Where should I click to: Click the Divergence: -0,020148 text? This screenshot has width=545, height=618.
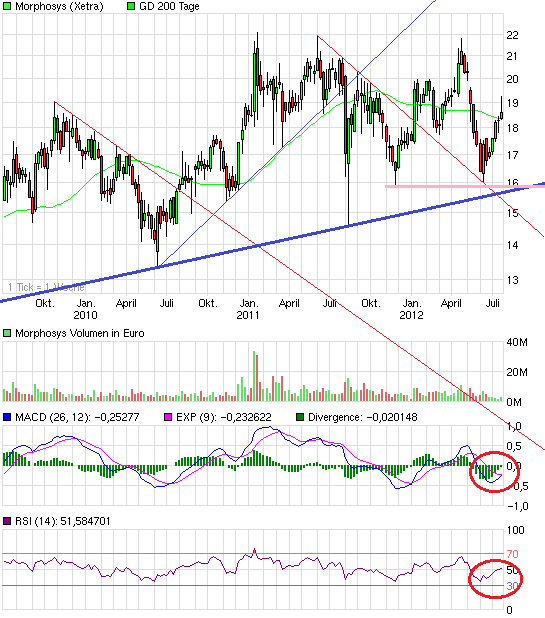pos(363,417)
